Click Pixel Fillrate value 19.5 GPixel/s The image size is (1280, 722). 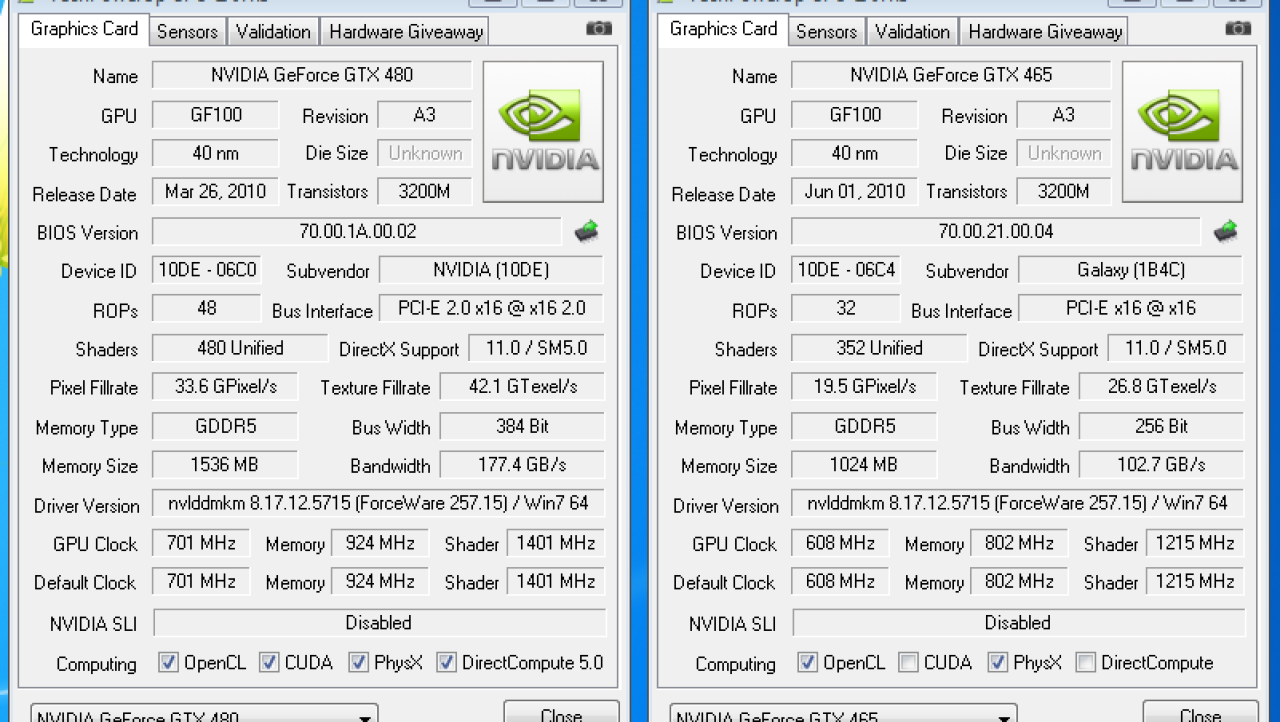(x=865, y=386)
